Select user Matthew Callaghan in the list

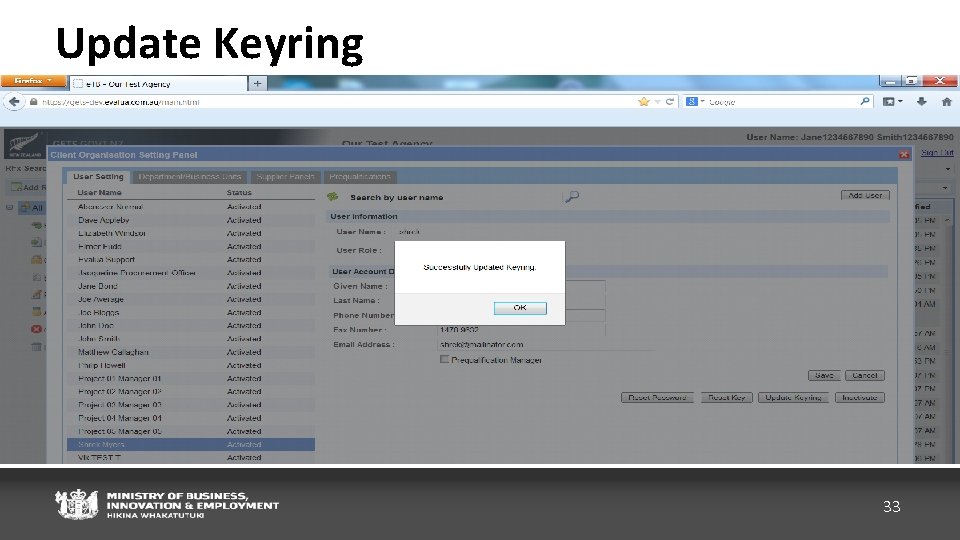point(190,352)
